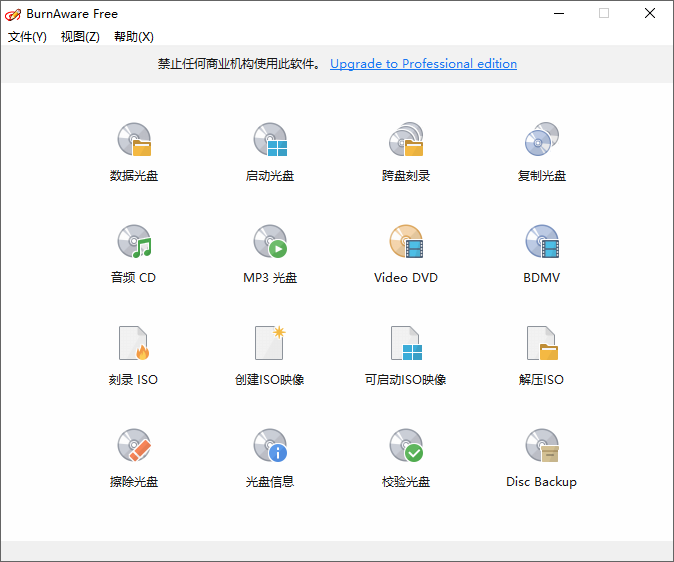Open the Disc Backup icon
This screenshot has height=562, width=674.
pos(542,445)
